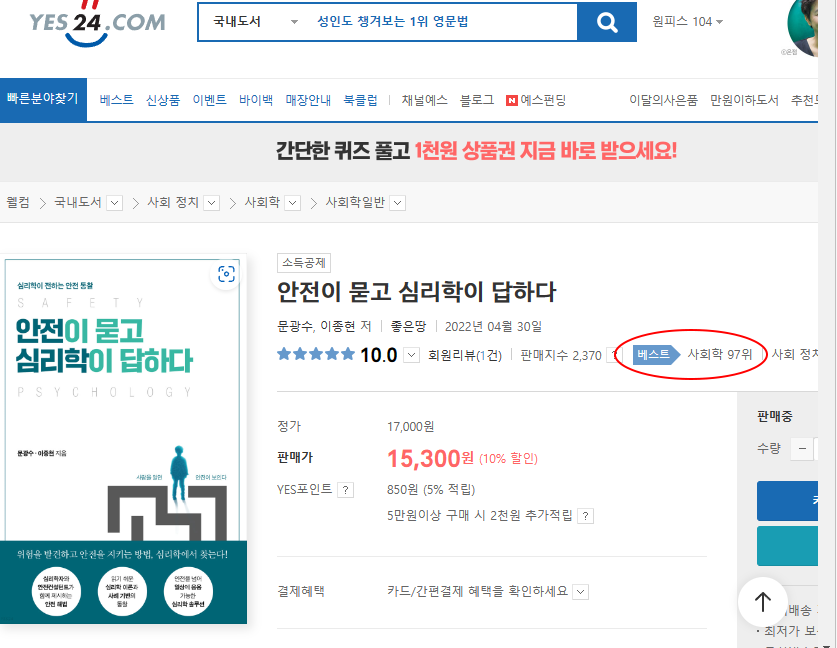Click the help icon after 2천원 추가적립

pyautogui.click(x=586, y=516)
